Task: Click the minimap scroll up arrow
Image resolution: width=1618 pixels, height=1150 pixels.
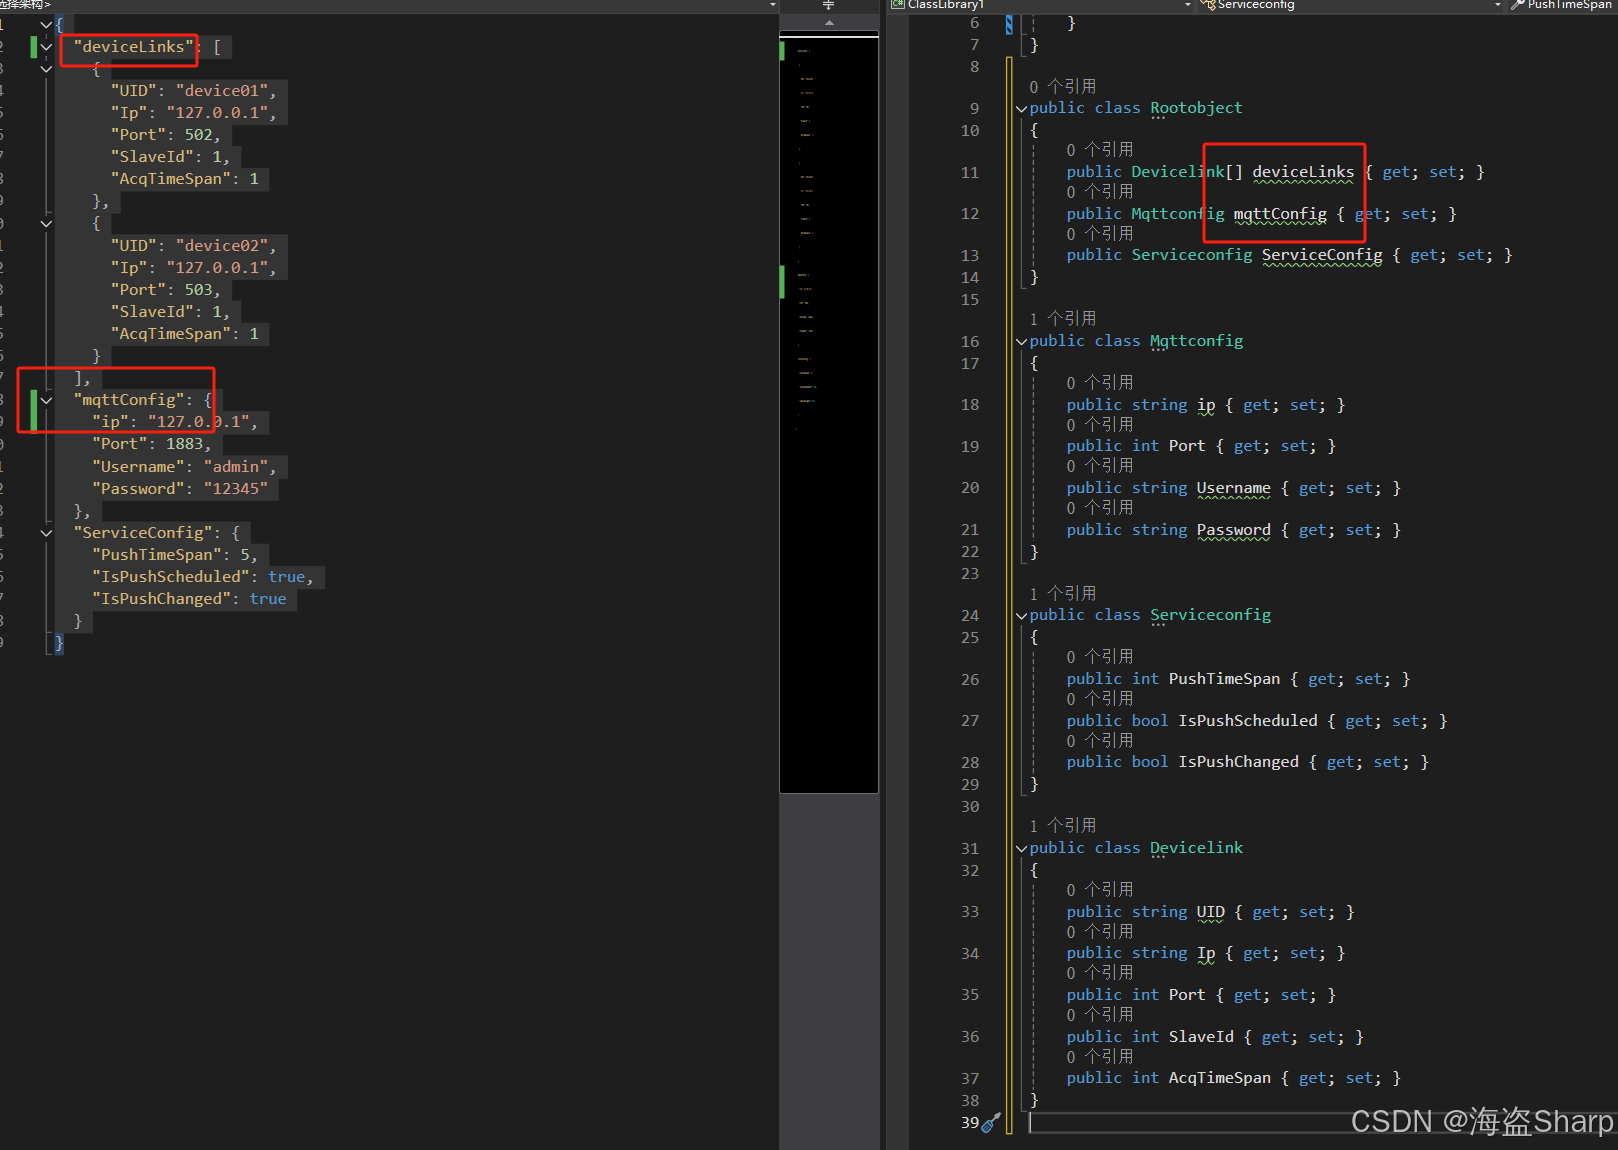Action: [828, 22]
